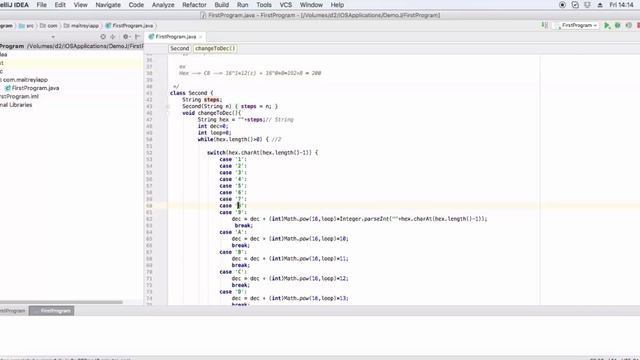Open the Code menu
Screen dimensions: 640x360
(x=136, y=5)
